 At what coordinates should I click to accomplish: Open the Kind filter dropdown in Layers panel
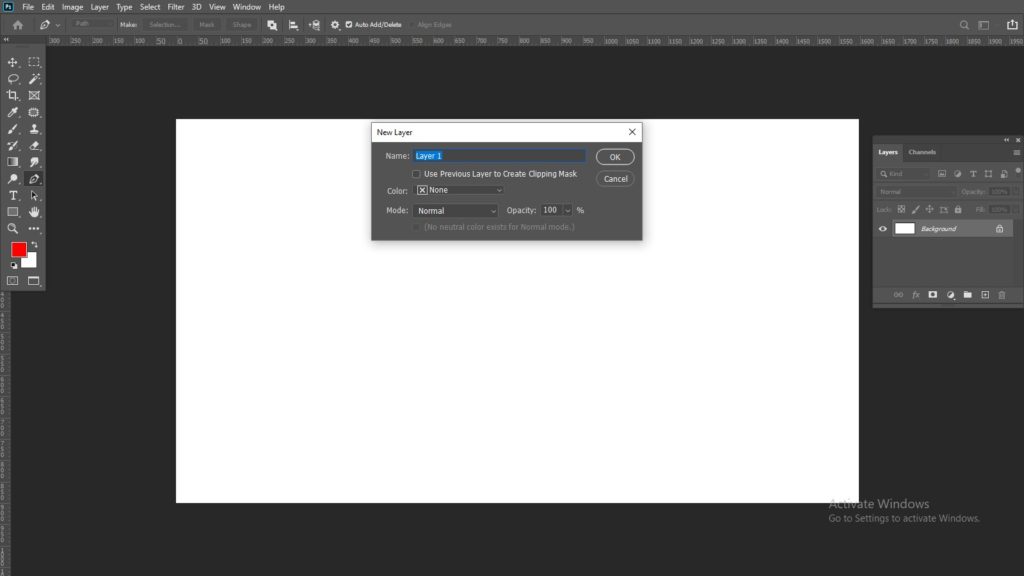(x=904, y=174)
